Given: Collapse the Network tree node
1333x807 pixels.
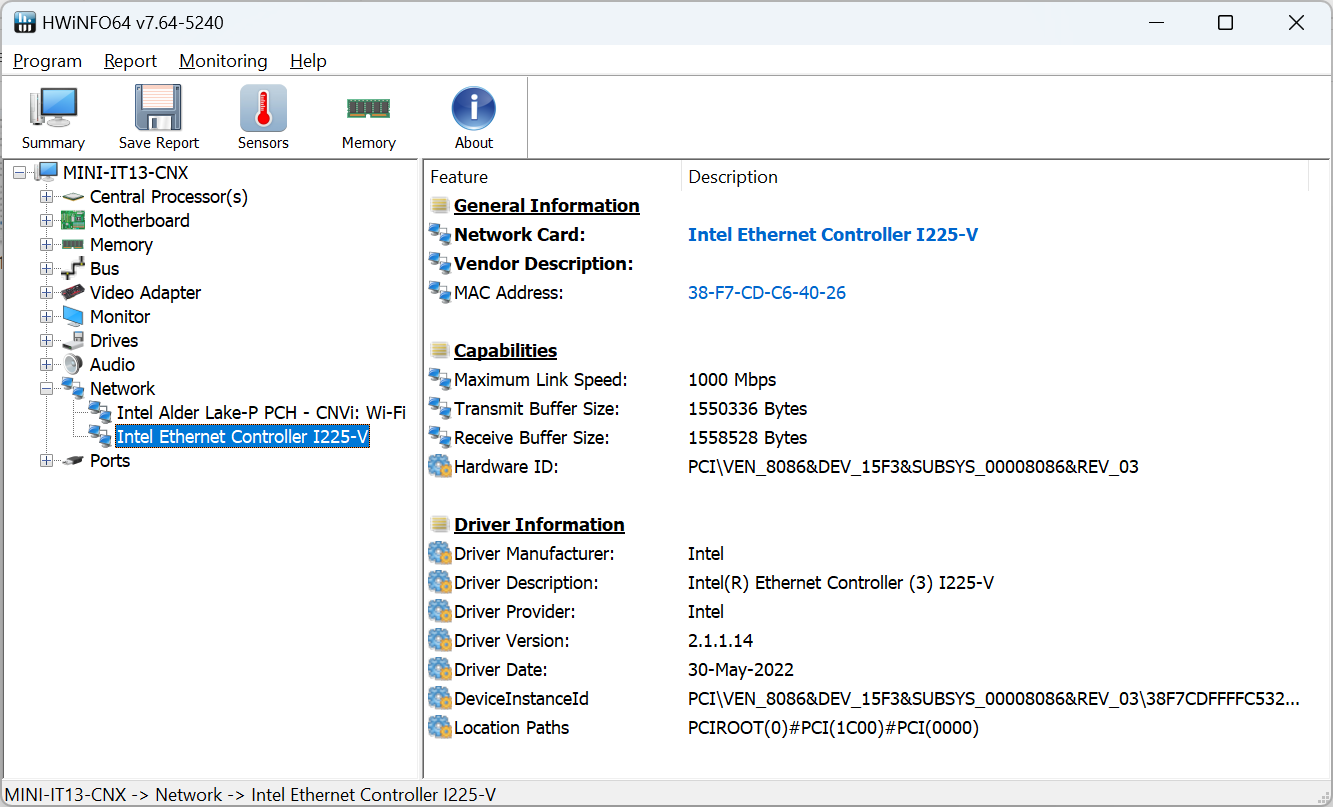Looking at the screenshot, I should tap(46, 388).
